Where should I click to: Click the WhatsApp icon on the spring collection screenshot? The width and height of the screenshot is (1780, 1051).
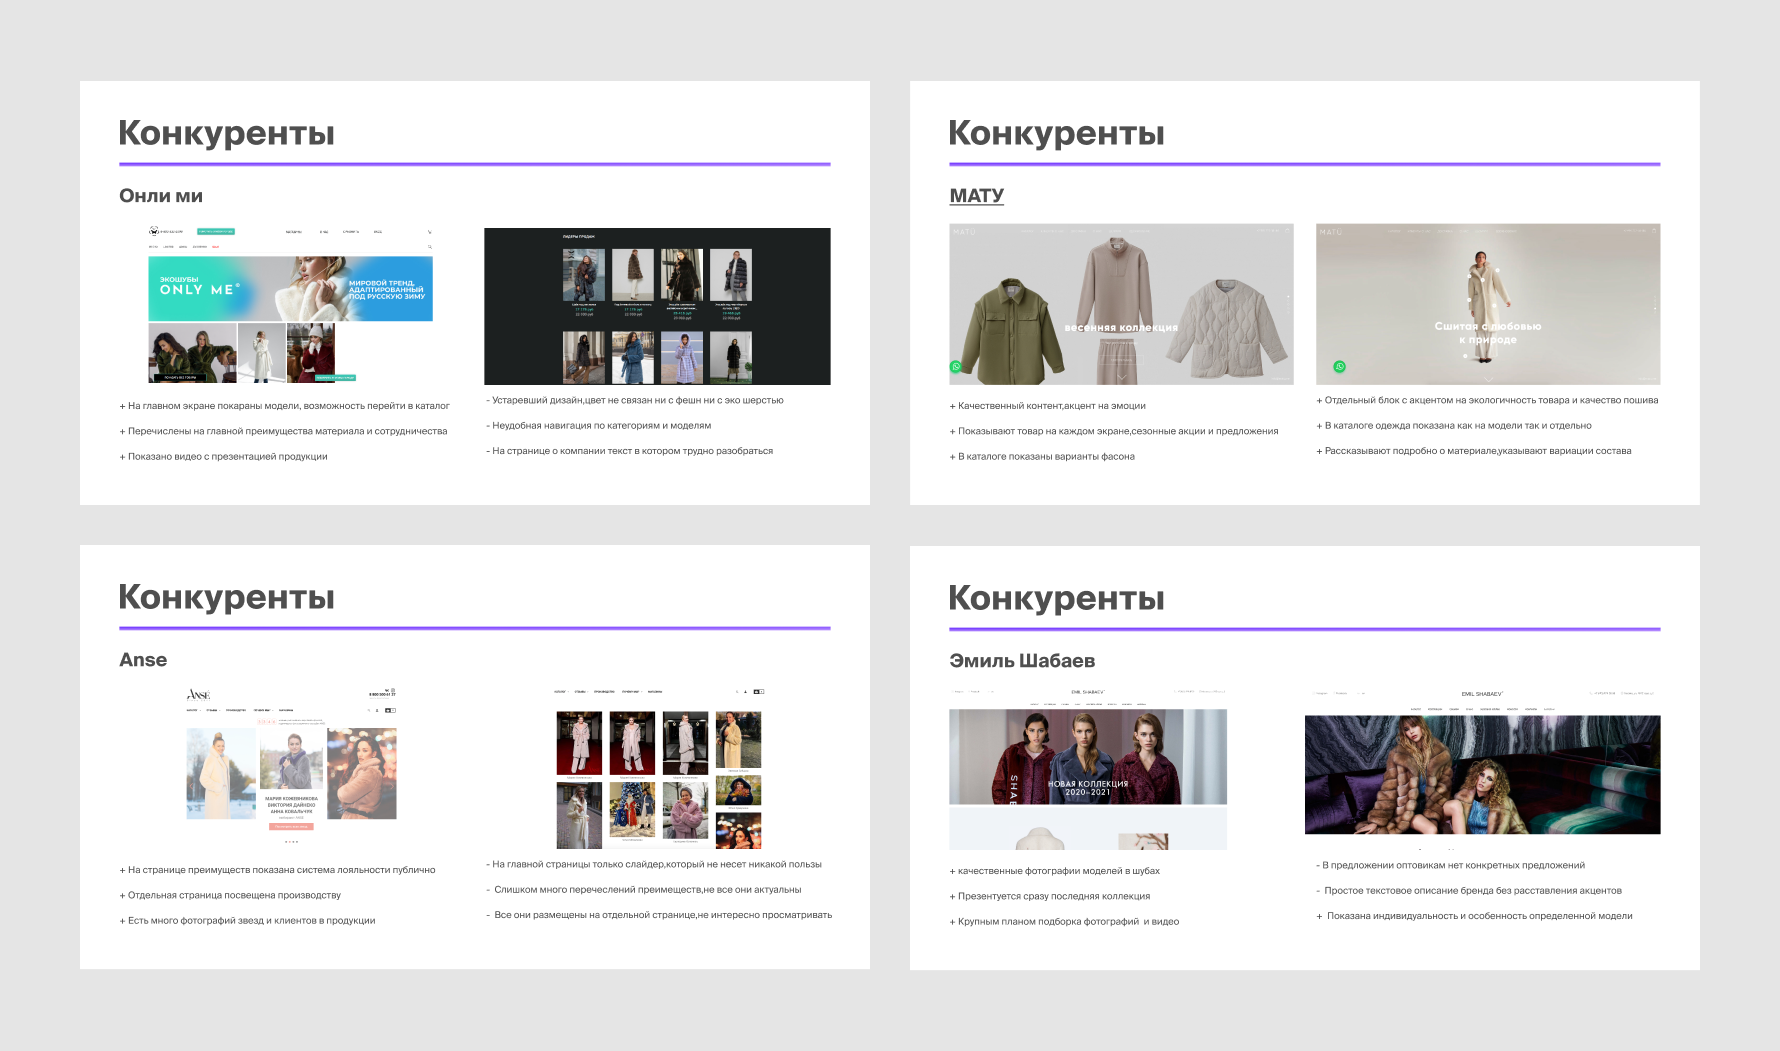coord(956,367)
